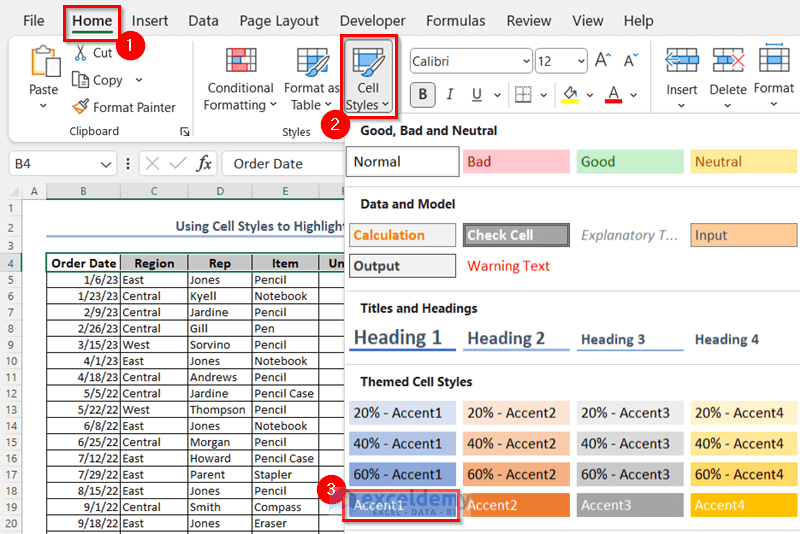Toggle Italic formatting
Image resolution: width=800 pixels, height=534 pixels.
[449, 94]
